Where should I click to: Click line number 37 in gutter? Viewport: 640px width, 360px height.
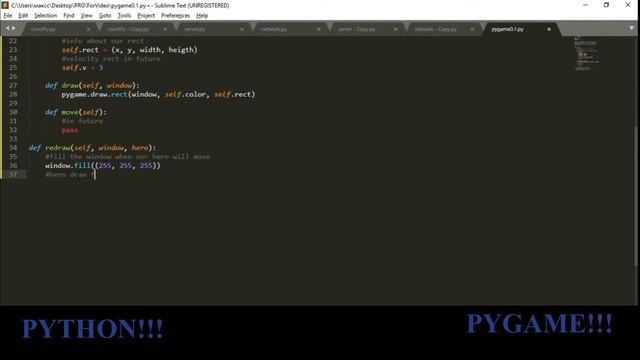13,175
